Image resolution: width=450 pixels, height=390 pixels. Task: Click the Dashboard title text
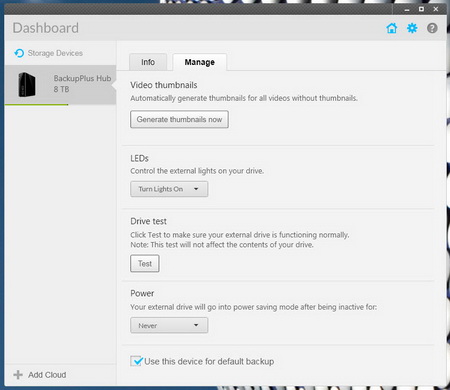pyautogui.click(x=46, y=28)
